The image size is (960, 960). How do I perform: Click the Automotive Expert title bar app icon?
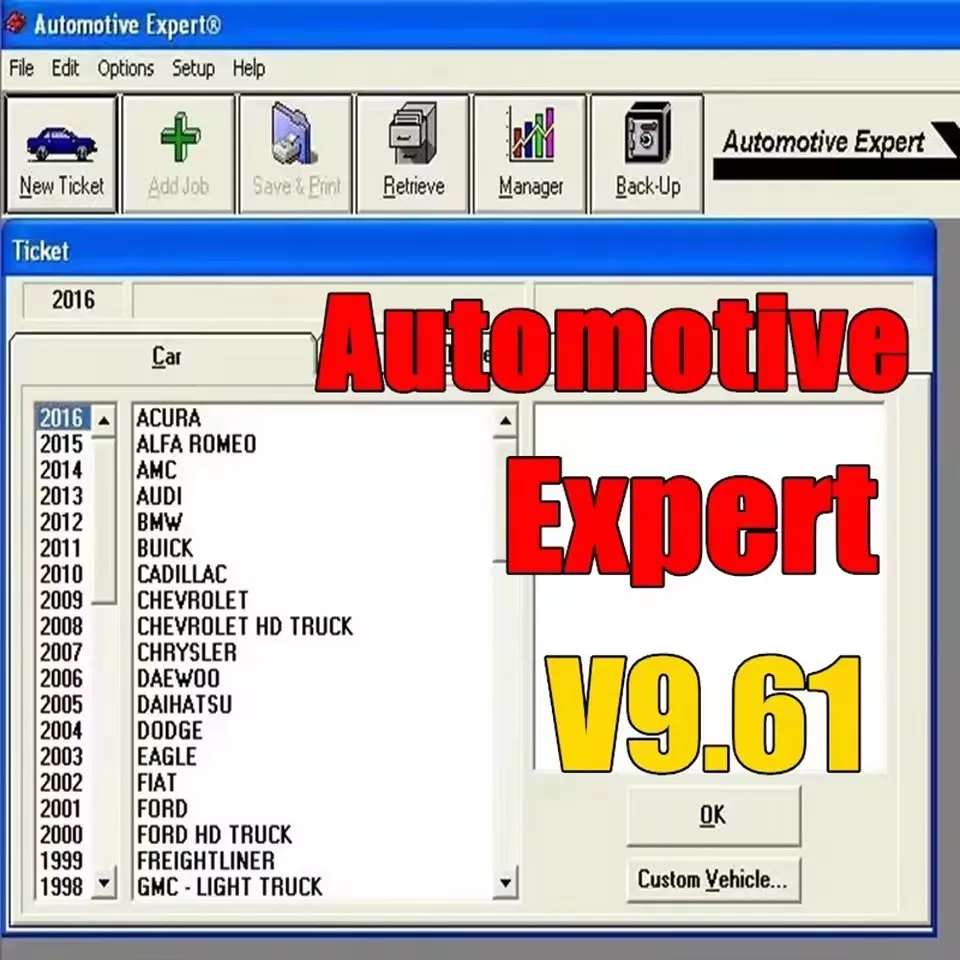pyautogui.click(x=15, y=24)
